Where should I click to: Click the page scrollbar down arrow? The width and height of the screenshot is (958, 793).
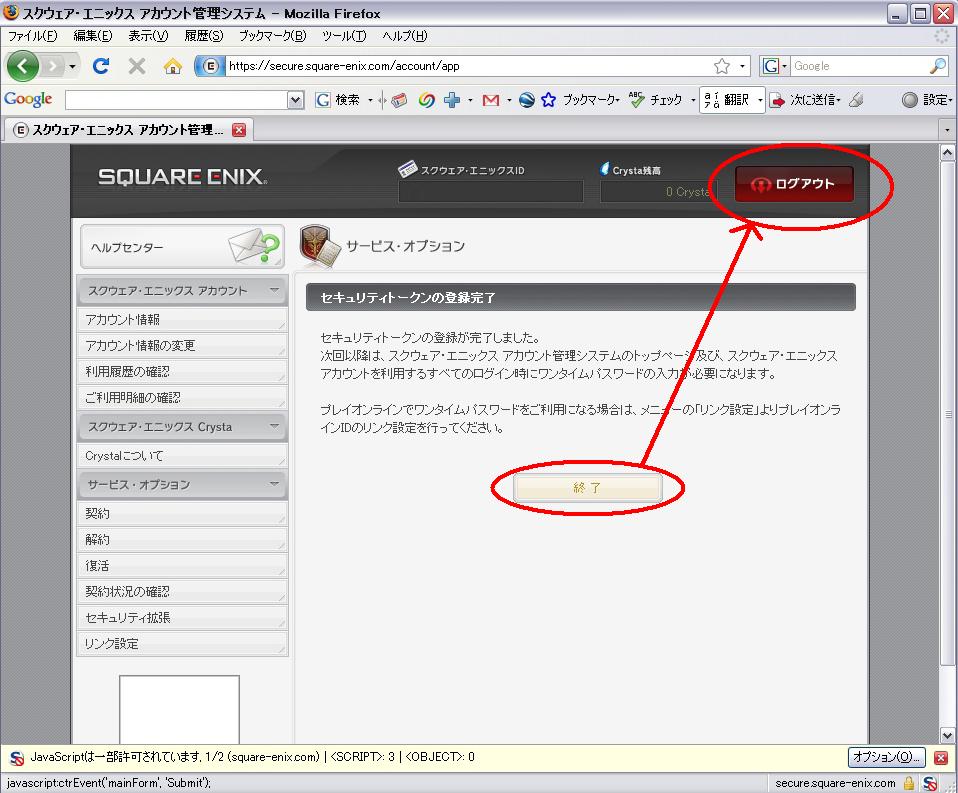tap(947, 736)
